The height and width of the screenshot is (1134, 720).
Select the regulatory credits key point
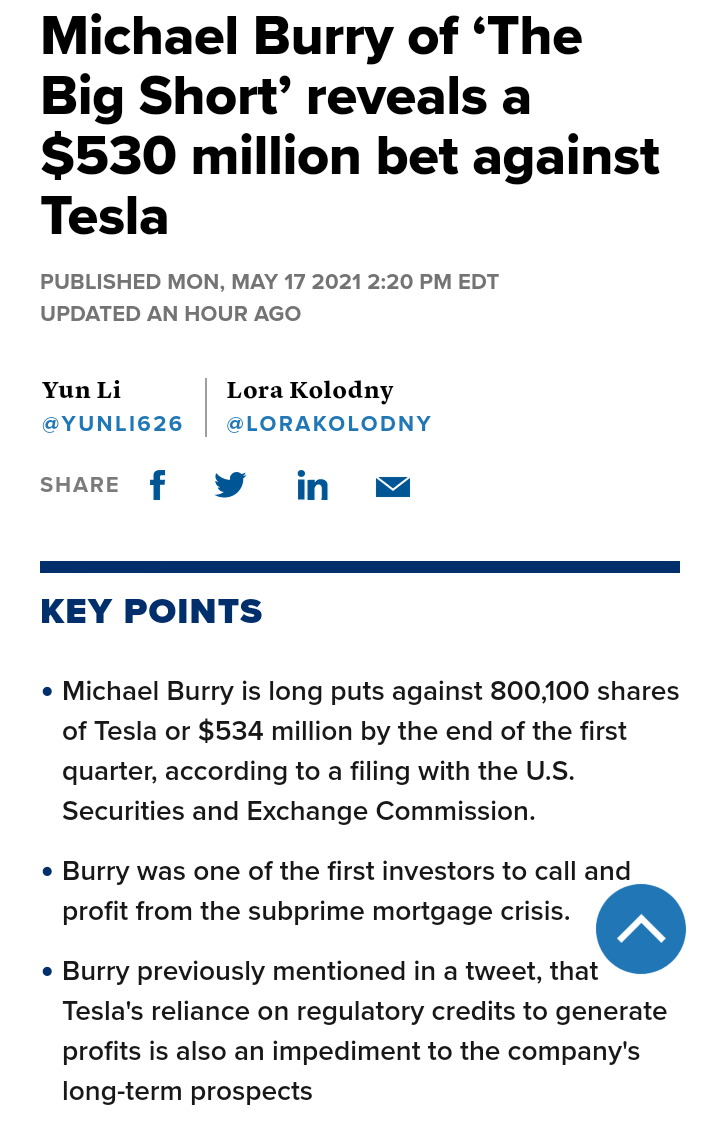click(x=364, y=1031)
